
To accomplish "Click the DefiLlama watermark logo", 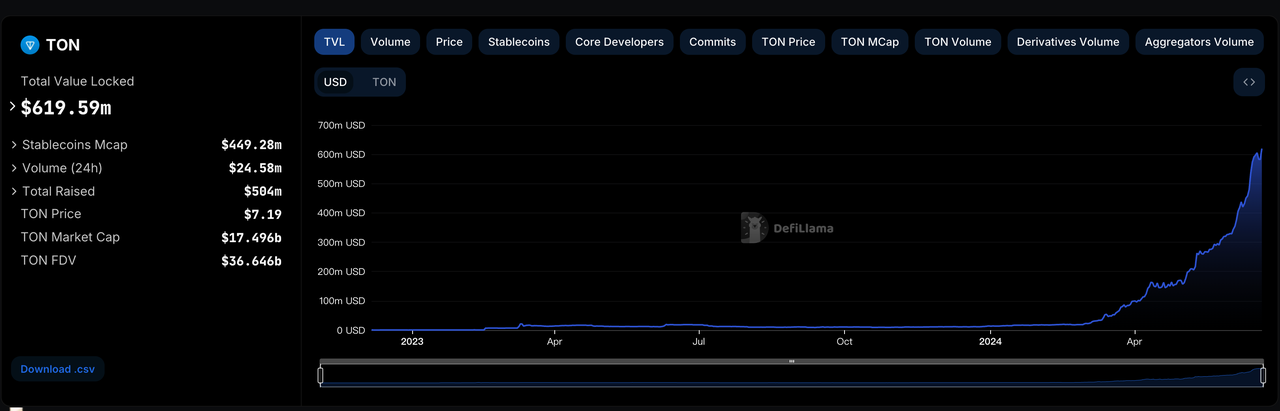I will coord(754,228).
